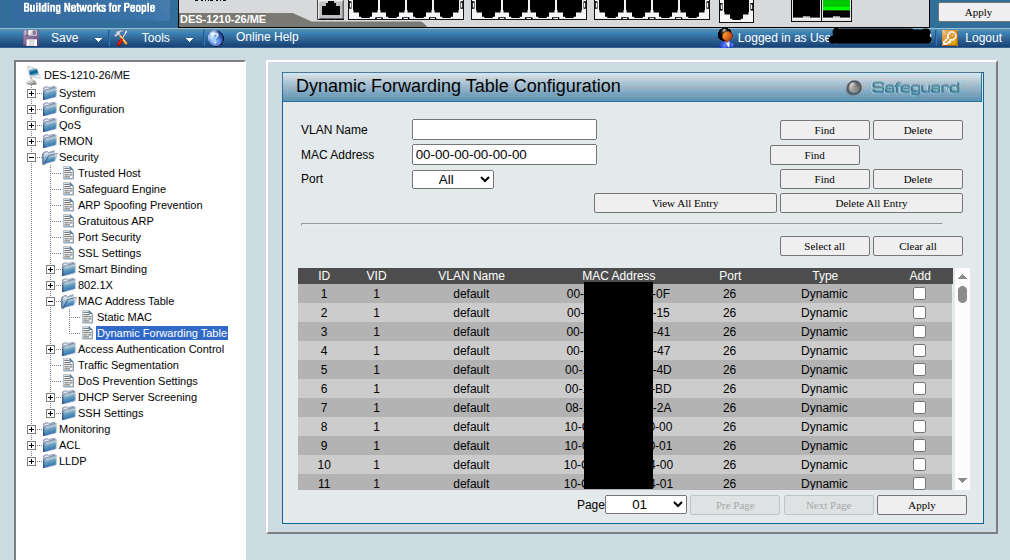Image resolution: width=1010 pixels, height=560 pixels.
Task: Enable the Add checkbox for entry ID 9
Action: (x=919, y=446)
